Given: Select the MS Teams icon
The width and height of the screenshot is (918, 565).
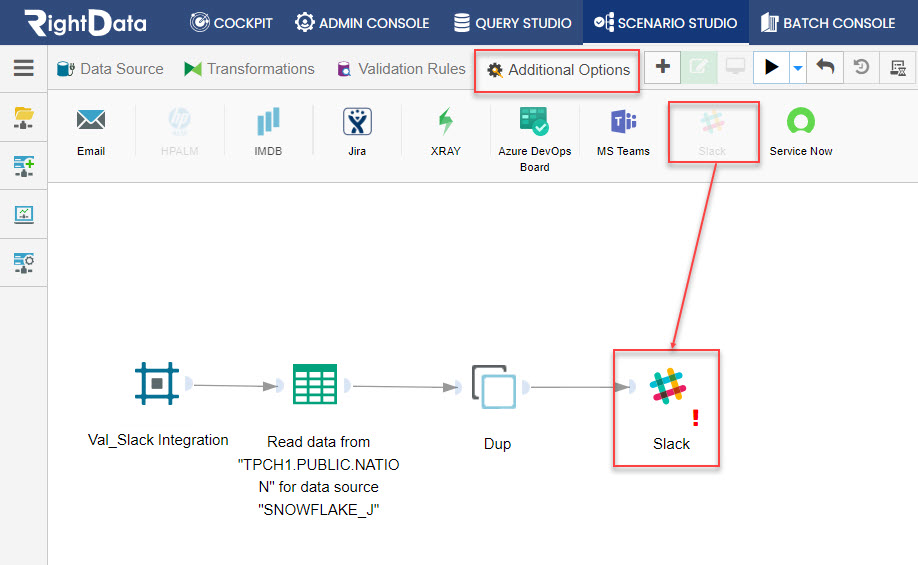Looking at the screenshot, I should (623, 121).
